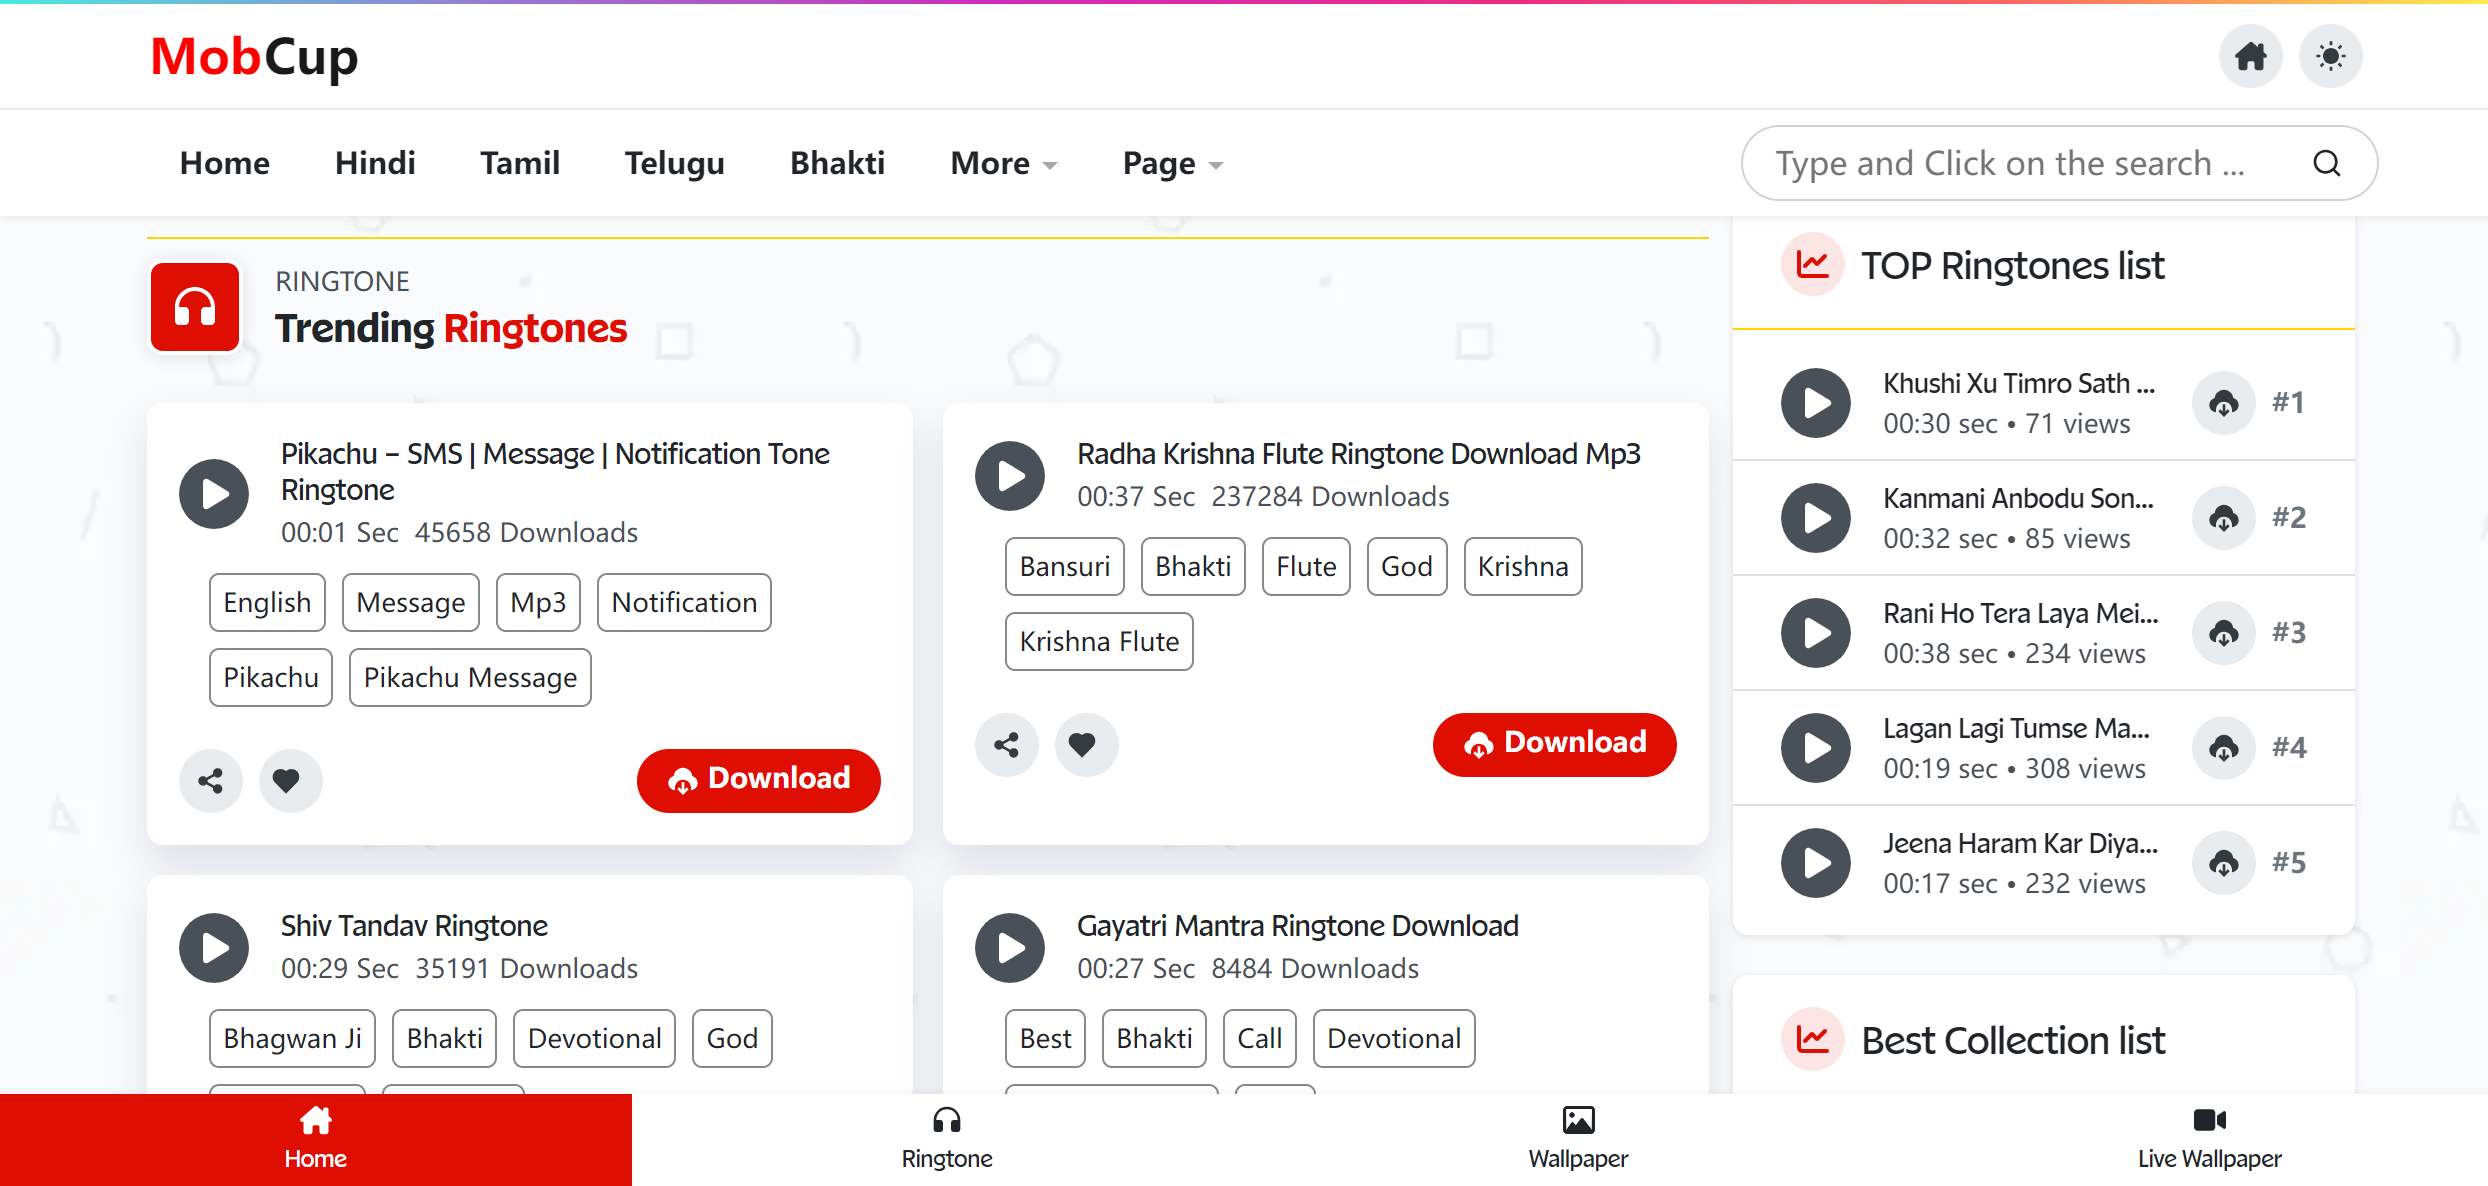Open the Page dropdown menu
Viewport: 2488px width, 1186px height.
[x=1172, y=163]
